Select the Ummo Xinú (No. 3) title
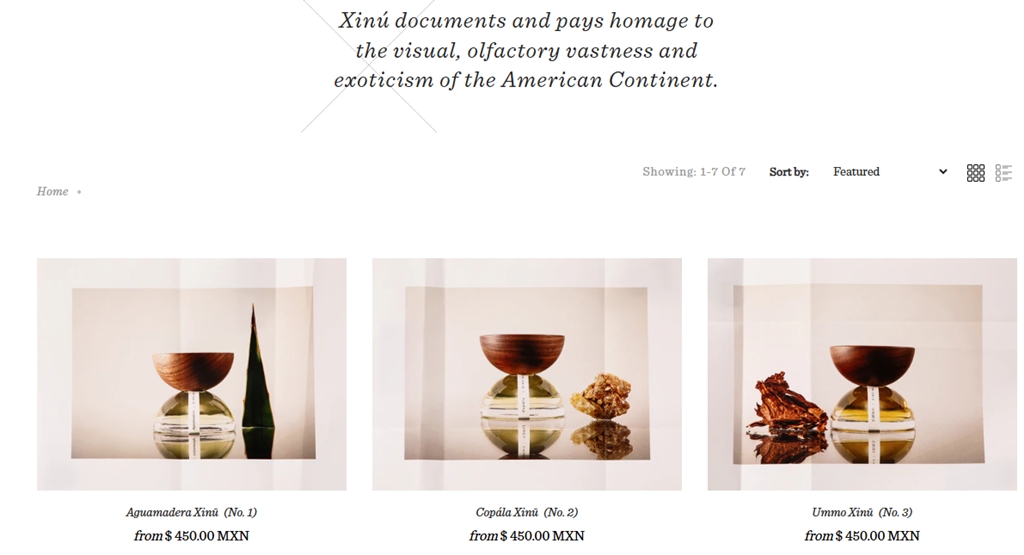 862,513
